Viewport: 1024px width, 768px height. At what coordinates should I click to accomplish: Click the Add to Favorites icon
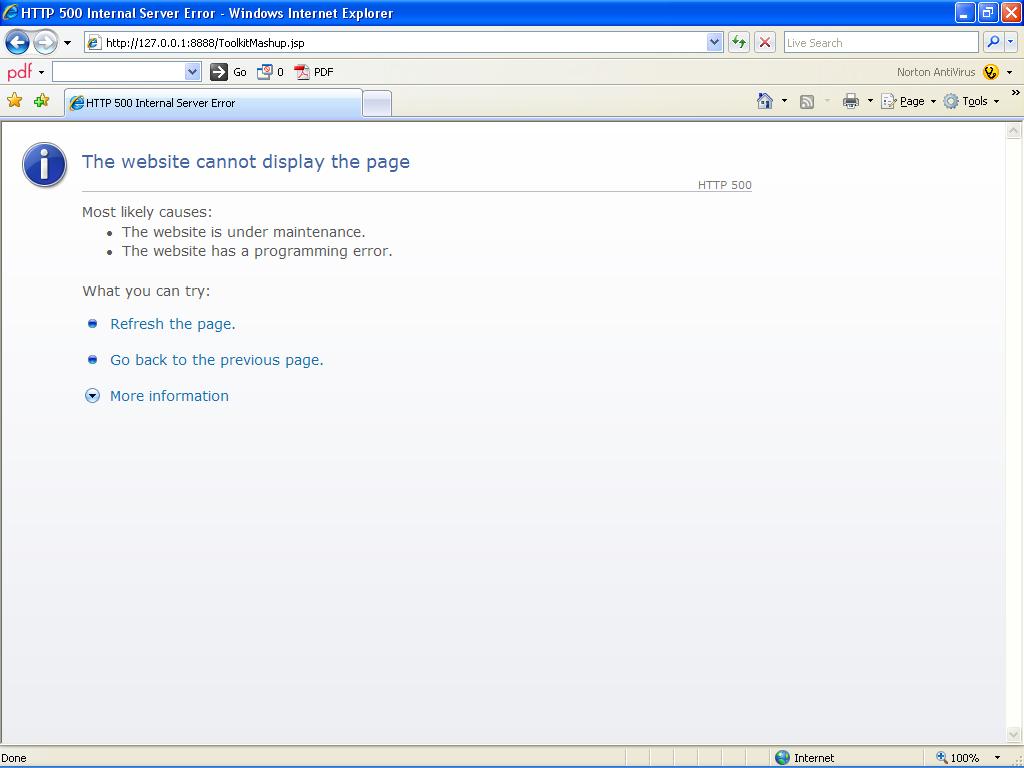(40, 101)
